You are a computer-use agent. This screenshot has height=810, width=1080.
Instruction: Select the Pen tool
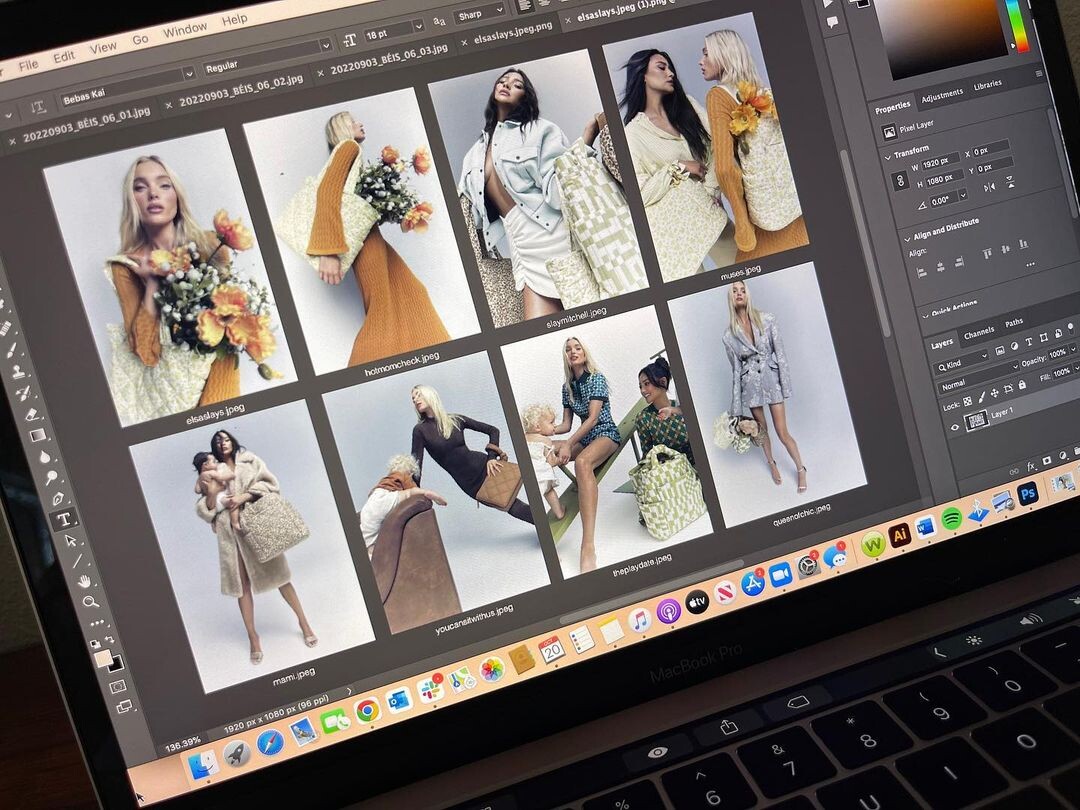[x=57, y=497]
